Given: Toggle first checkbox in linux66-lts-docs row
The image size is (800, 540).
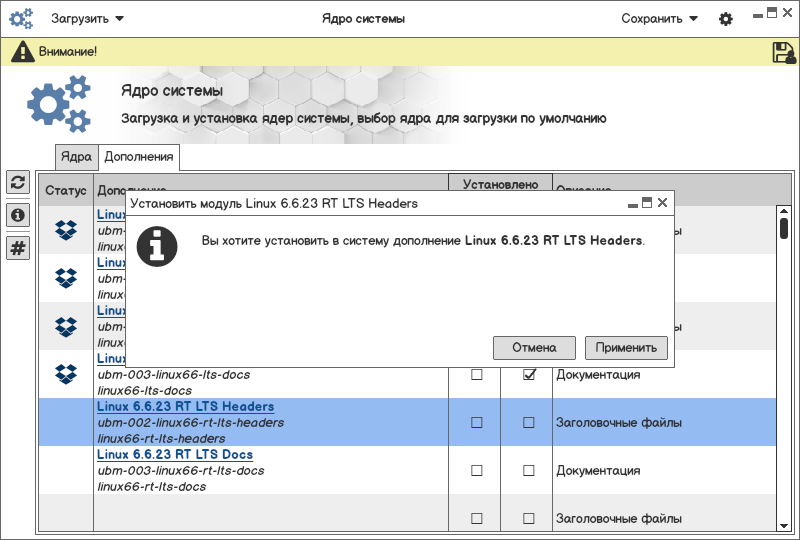Looking at the screenshot, I should tap(477, 375).
